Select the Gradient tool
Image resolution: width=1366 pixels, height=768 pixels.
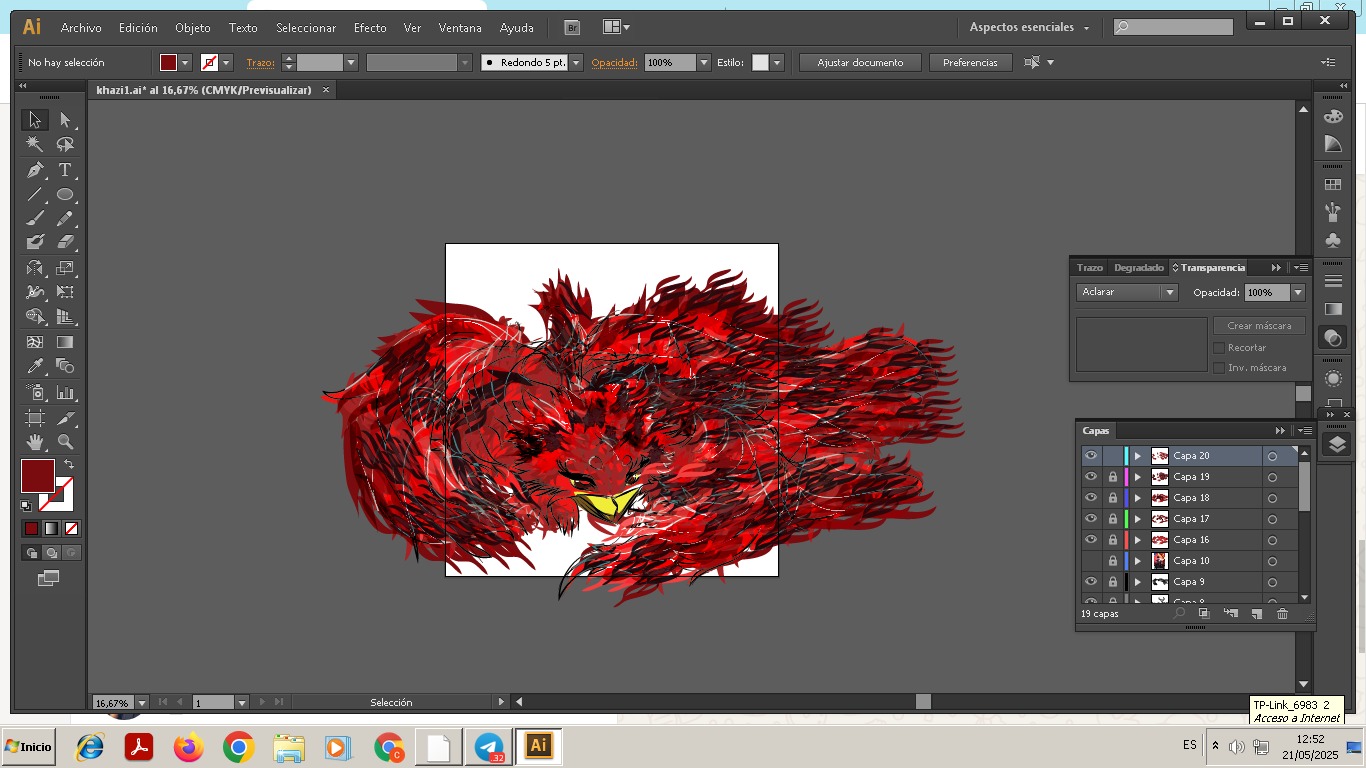tap(65, 342)
